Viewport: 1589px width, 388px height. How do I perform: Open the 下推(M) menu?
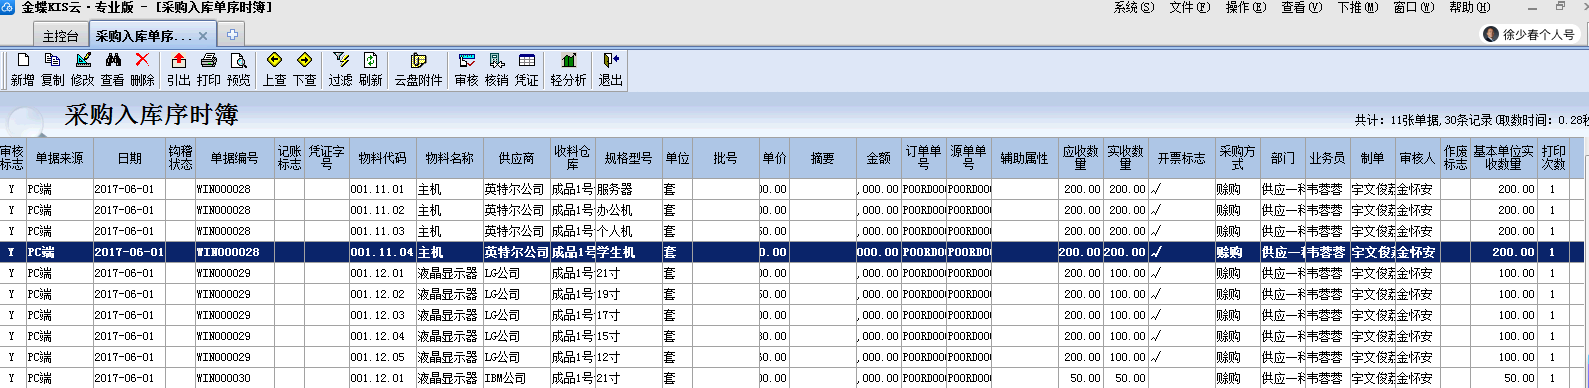tap(1357, 7)
